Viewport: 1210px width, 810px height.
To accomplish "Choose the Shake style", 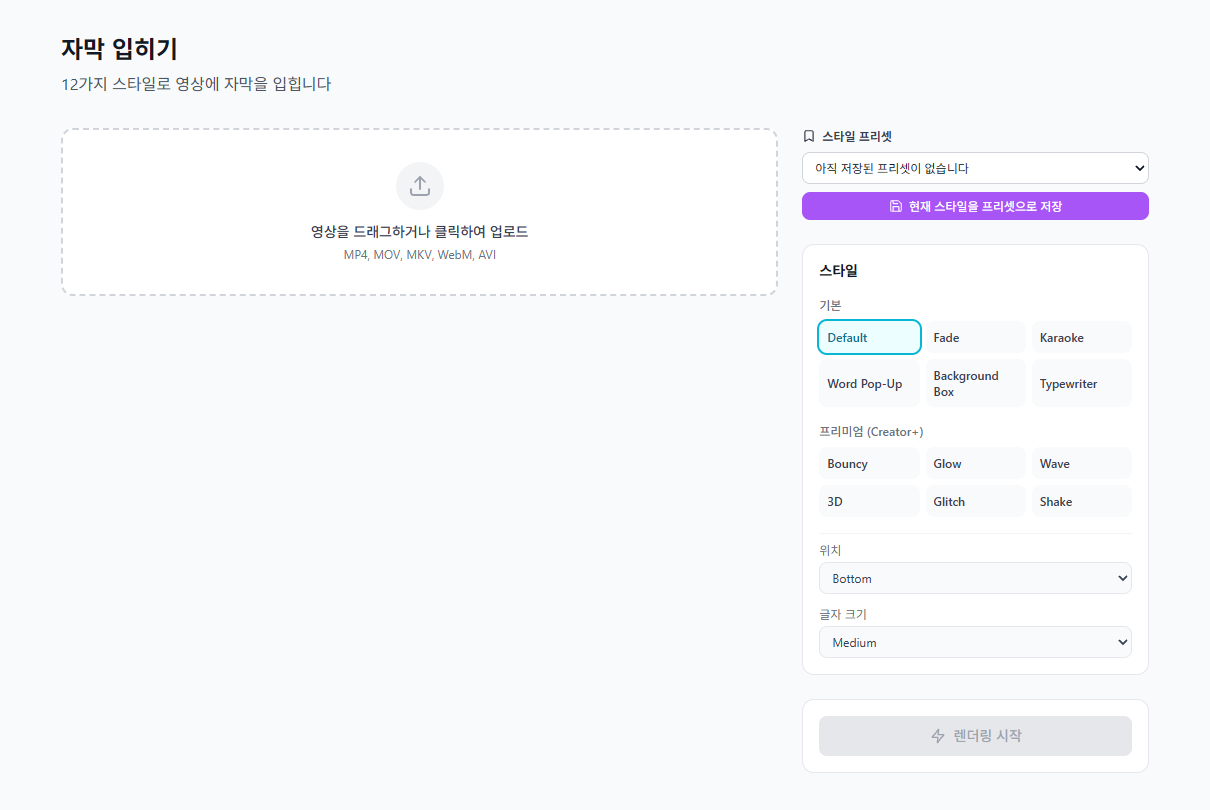I will coord(1081,502).
